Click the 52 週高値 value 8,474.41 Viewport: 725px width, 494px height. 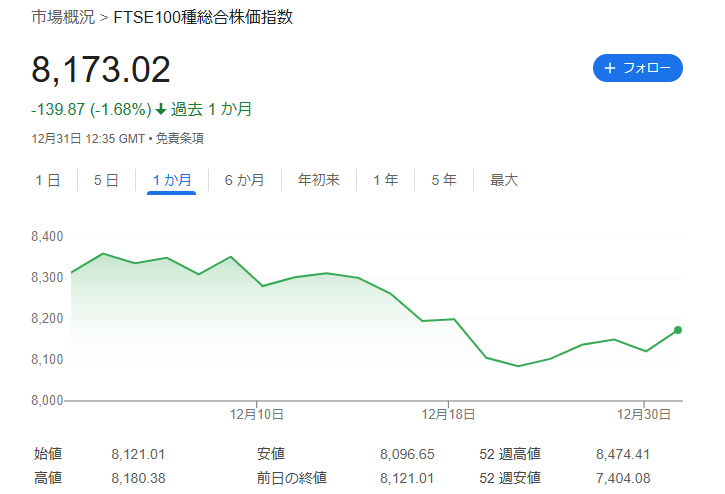tap(623, 454)
